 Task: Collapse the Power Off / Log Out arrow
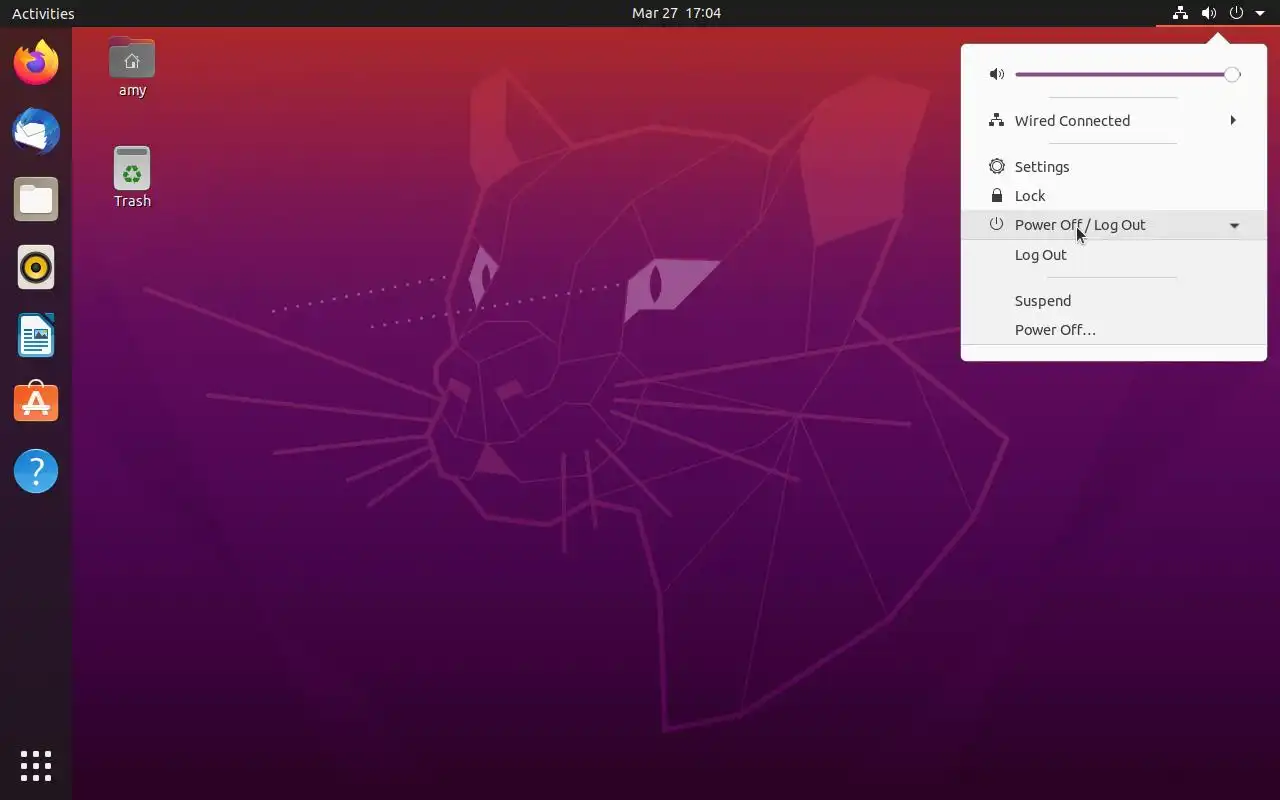(x=1234, y=226)
